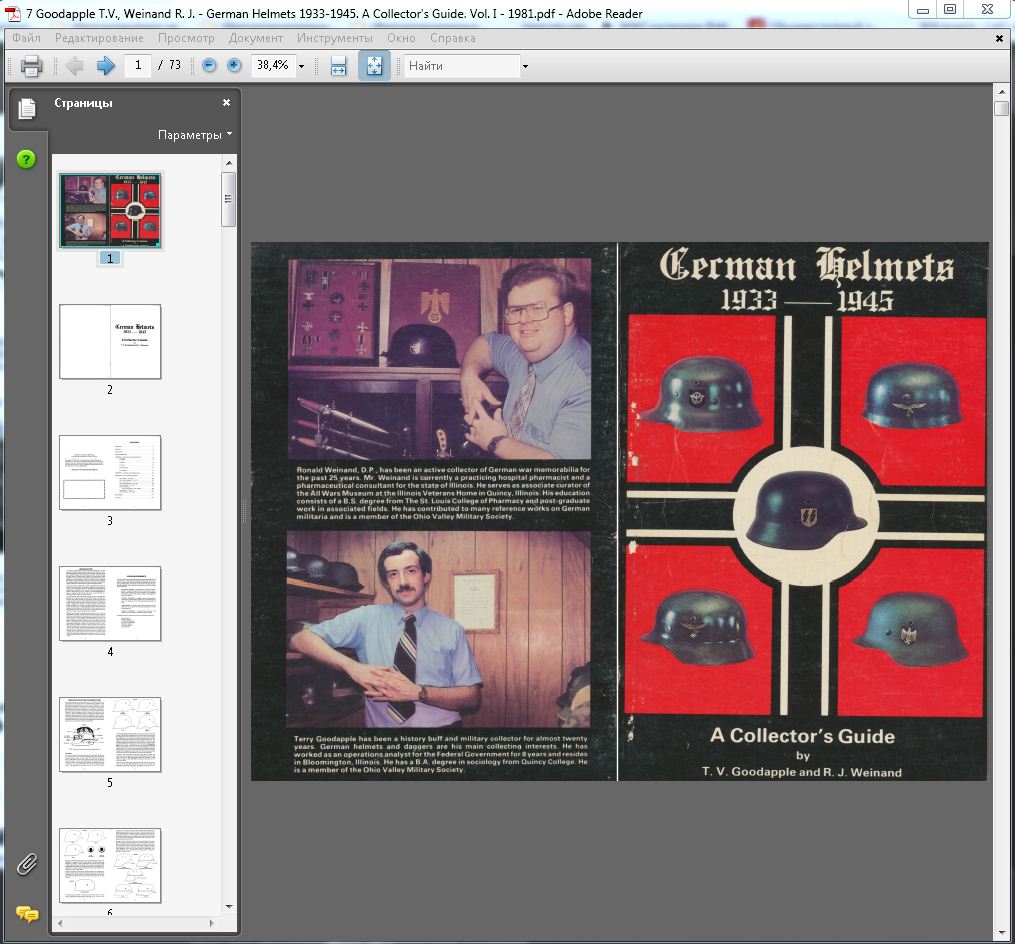The height and width of the screenshot is (944, 1015).
Task: Go to the previous page arrow
Action: 74,66
